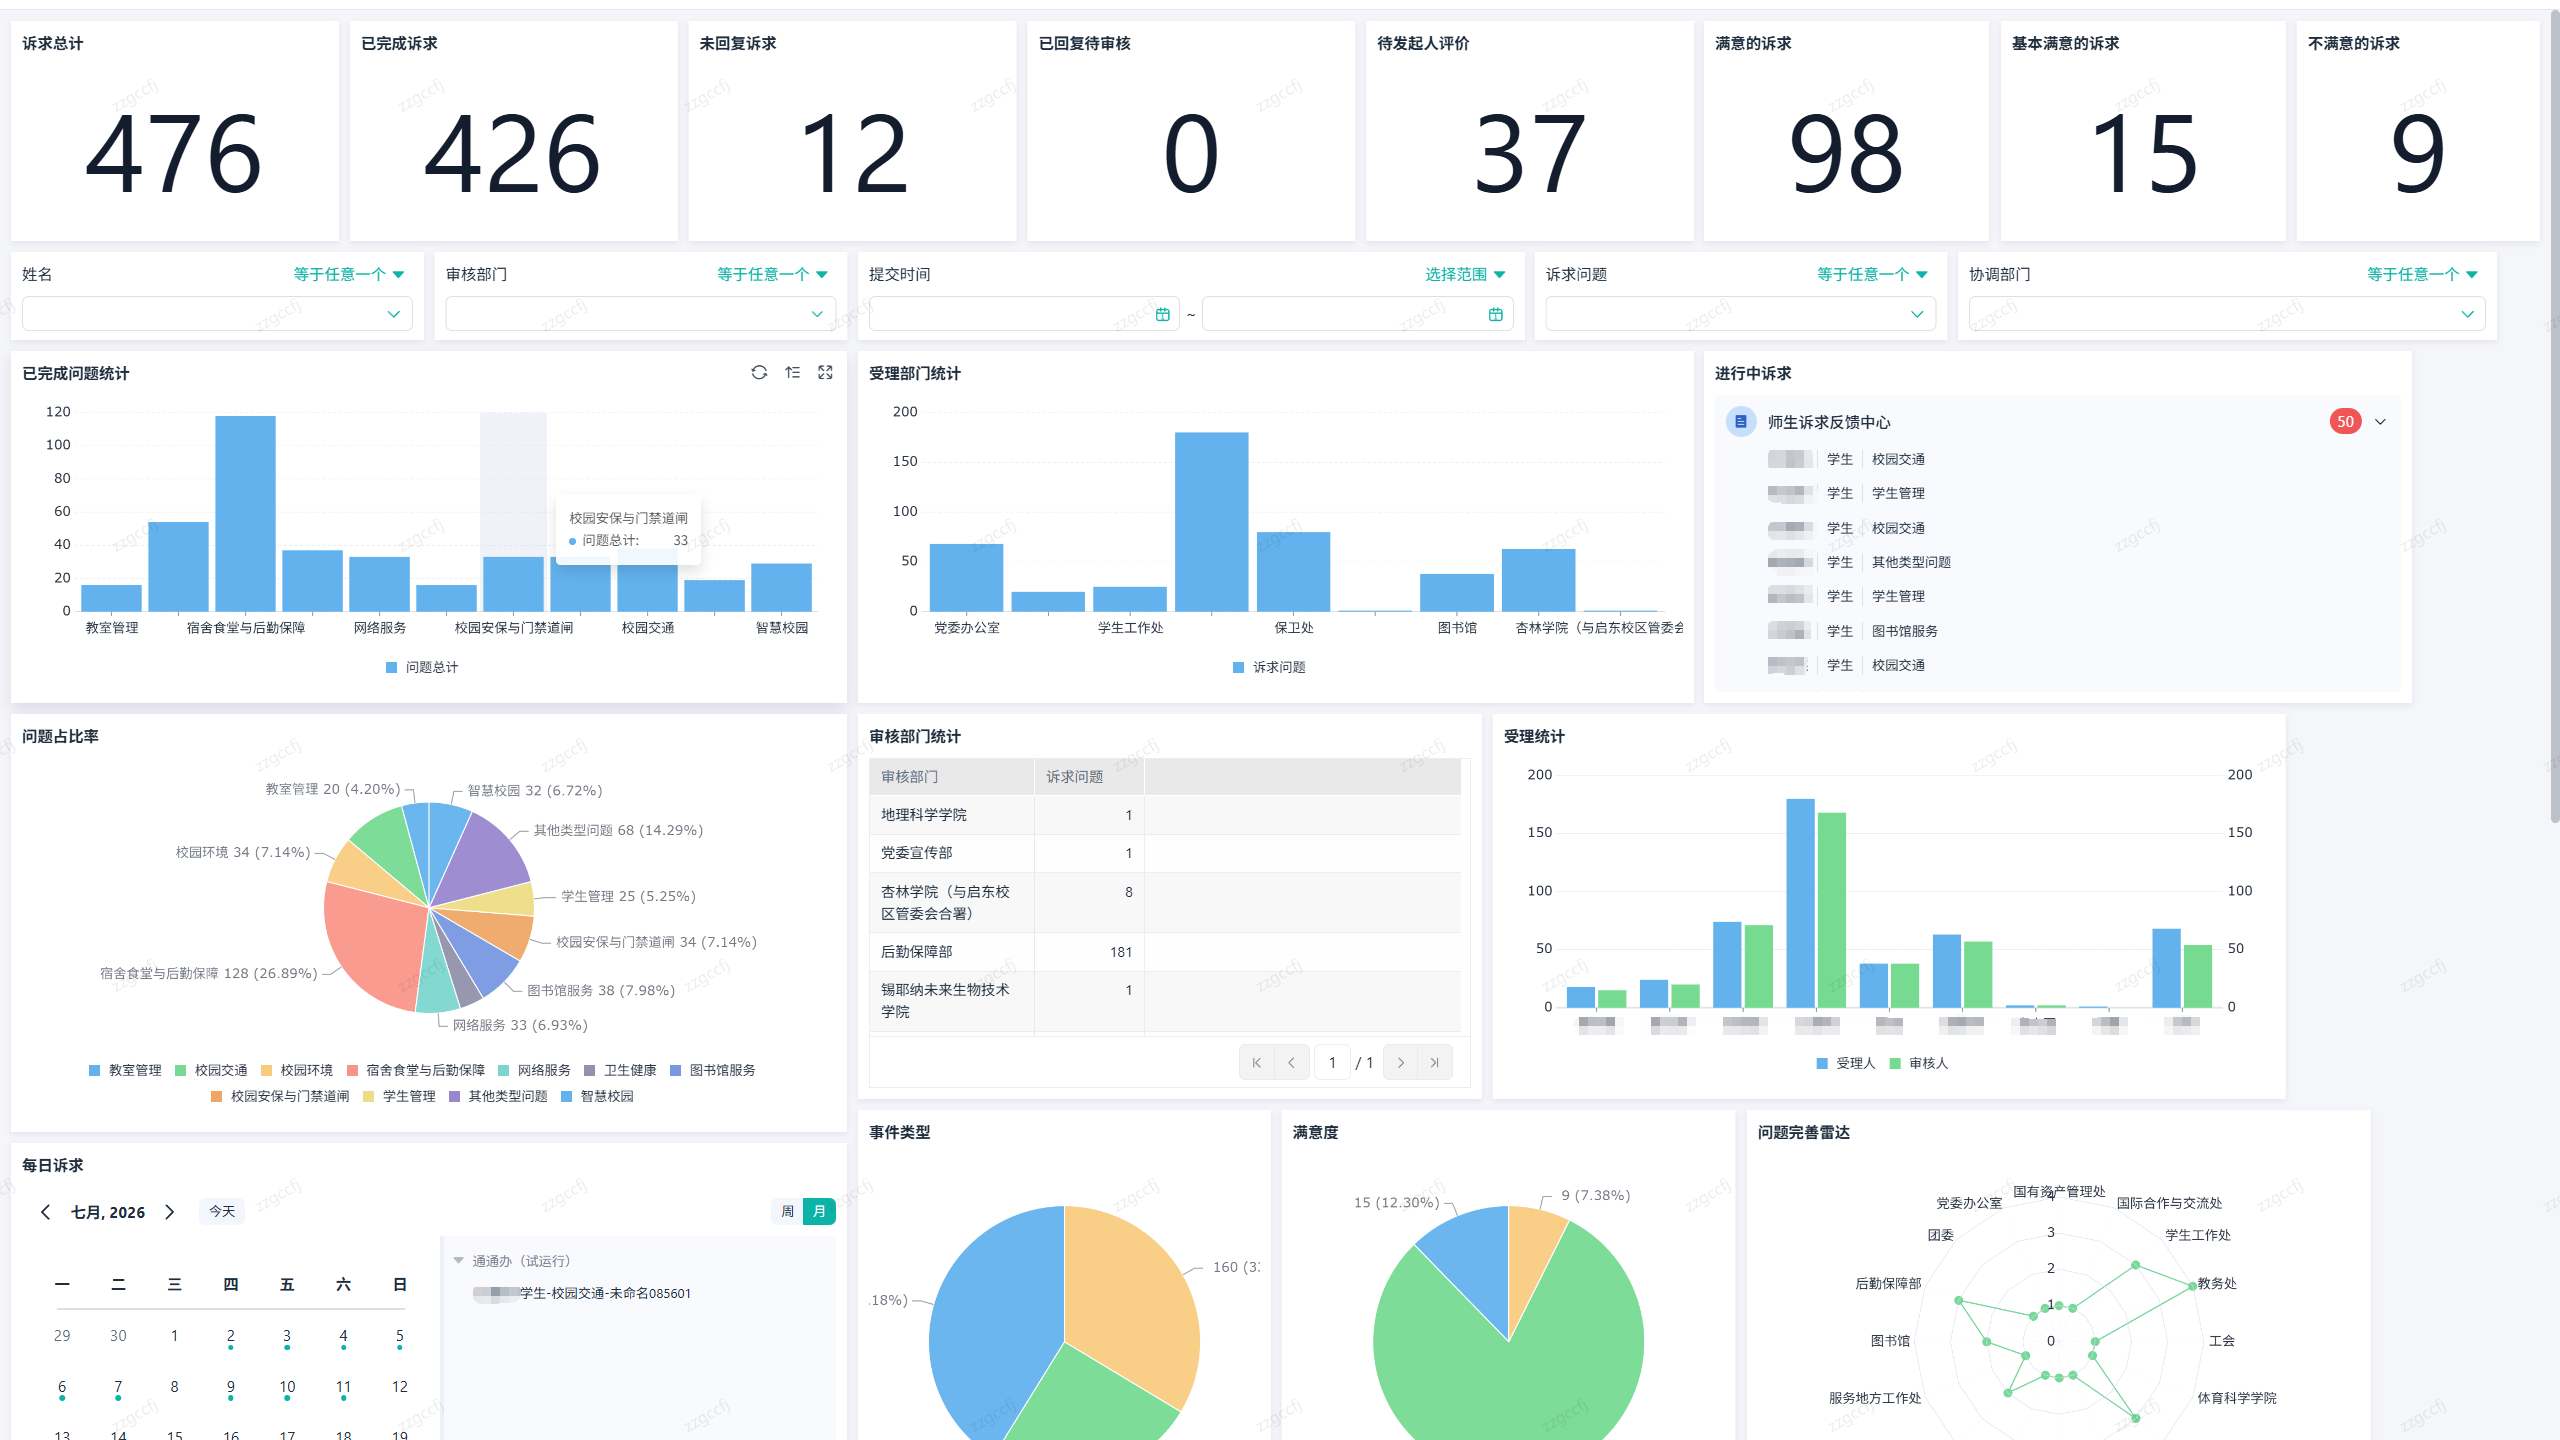Collapse the 师生诉求反馈中心 group
The height and width of the screenshot is (1440, 2560).
[x=2380, y=422]
